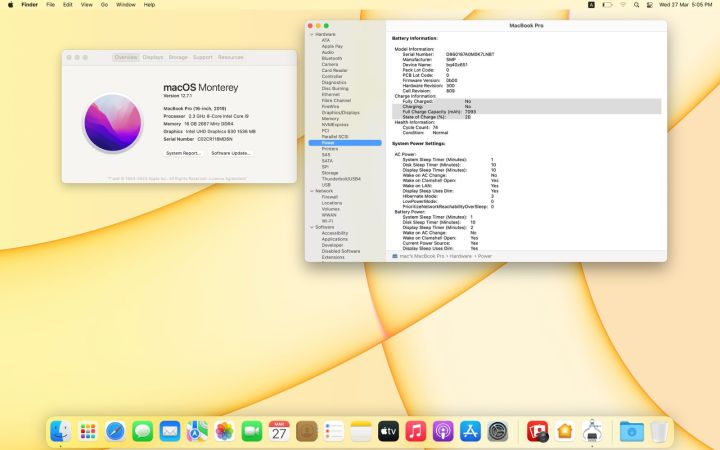The width and height of the screenshot is (720, 450).
Task: Select Audio in the Hardware list
Action: (328, 52)
